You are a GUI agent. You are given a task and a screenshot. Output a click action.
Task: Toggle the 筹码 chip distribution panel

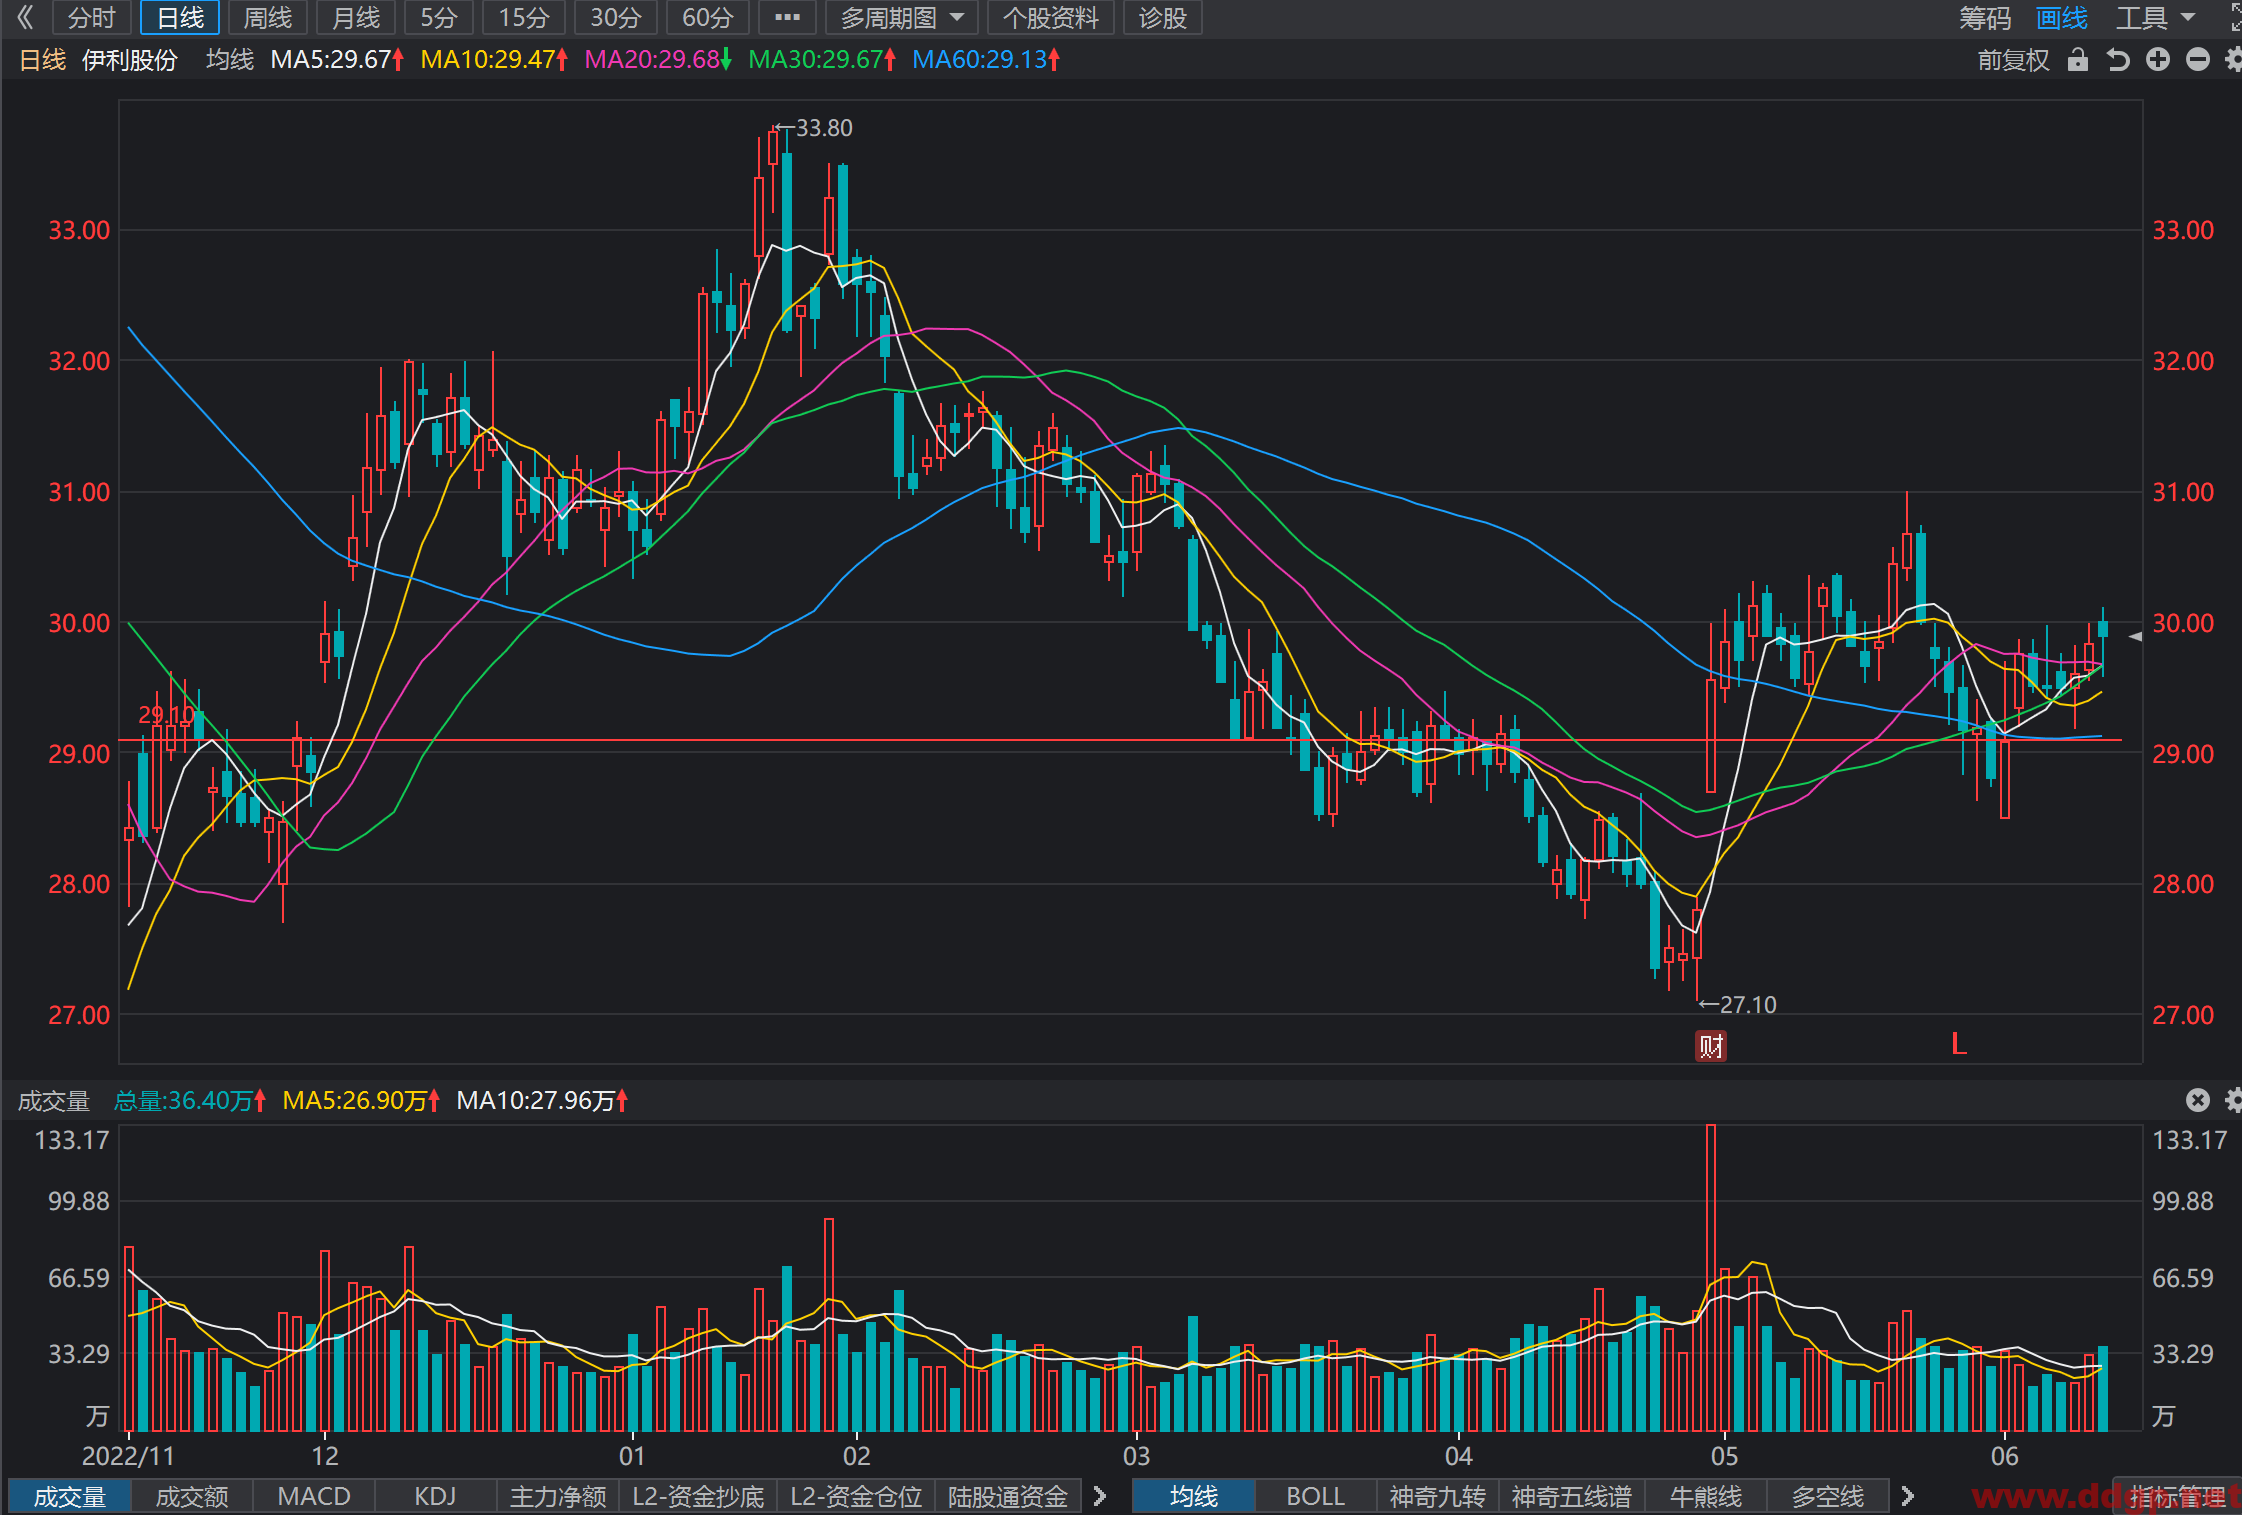(x=1985, y=18)
